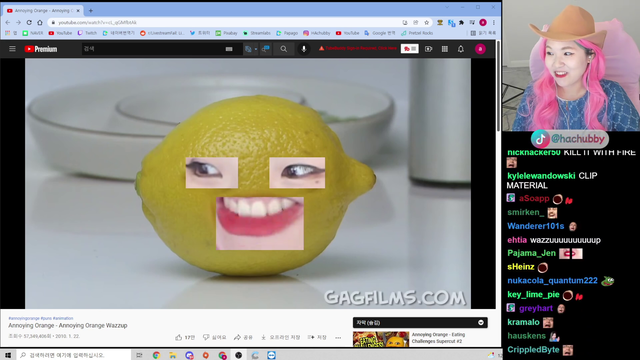Open the YouTube hamburger guide menu
This screenshot has width=640, height=360.
(x=12, y=49)
